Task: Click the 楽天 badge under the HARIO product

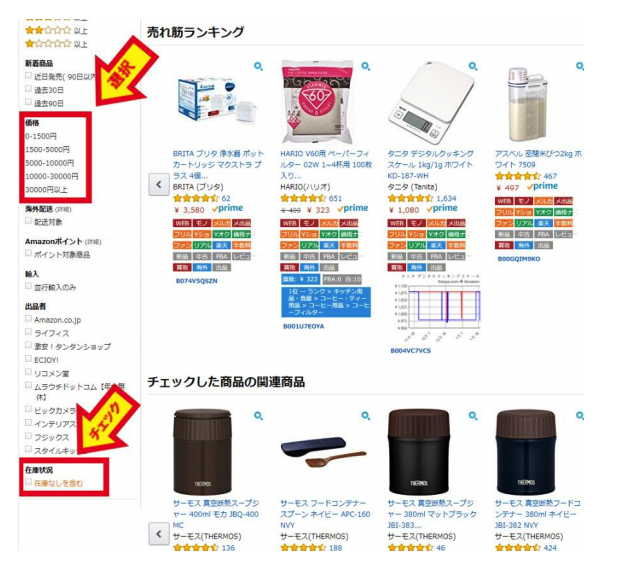Action: [329, 245]
